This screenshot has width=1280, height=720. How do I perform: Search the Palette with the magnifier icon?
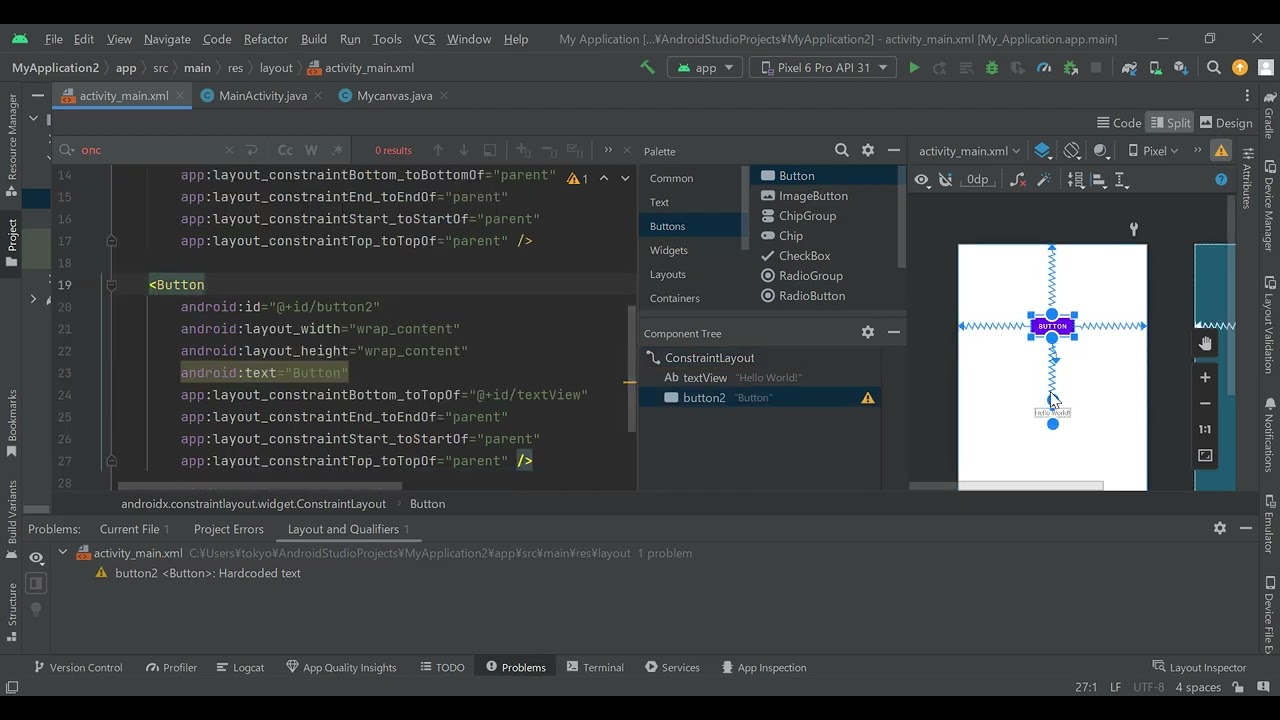coord(842,150)
